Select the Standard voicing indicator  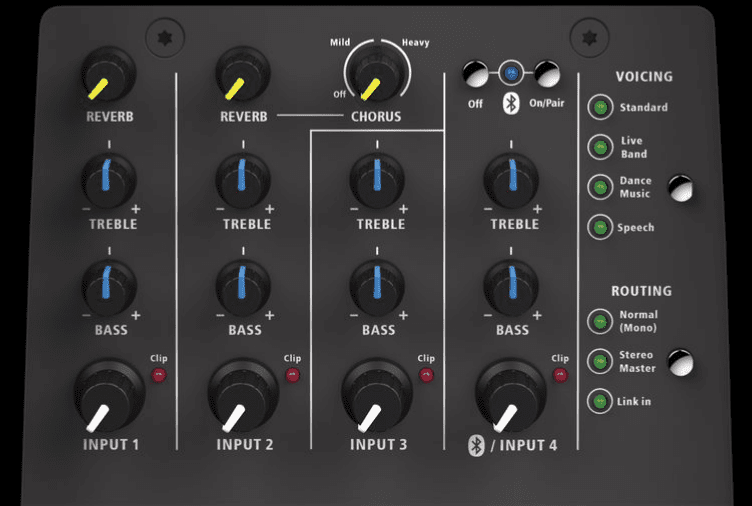(600, 107)
